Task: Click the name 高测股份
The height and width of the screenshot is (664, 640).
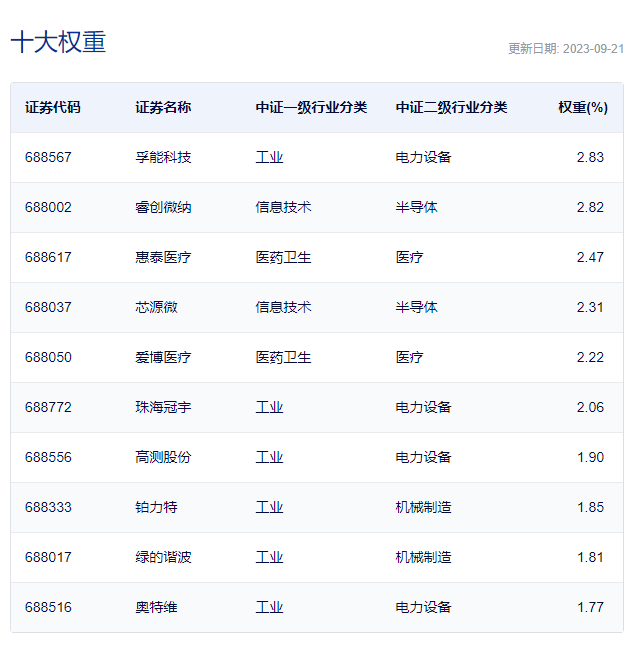Action: (x=163, y=457)
